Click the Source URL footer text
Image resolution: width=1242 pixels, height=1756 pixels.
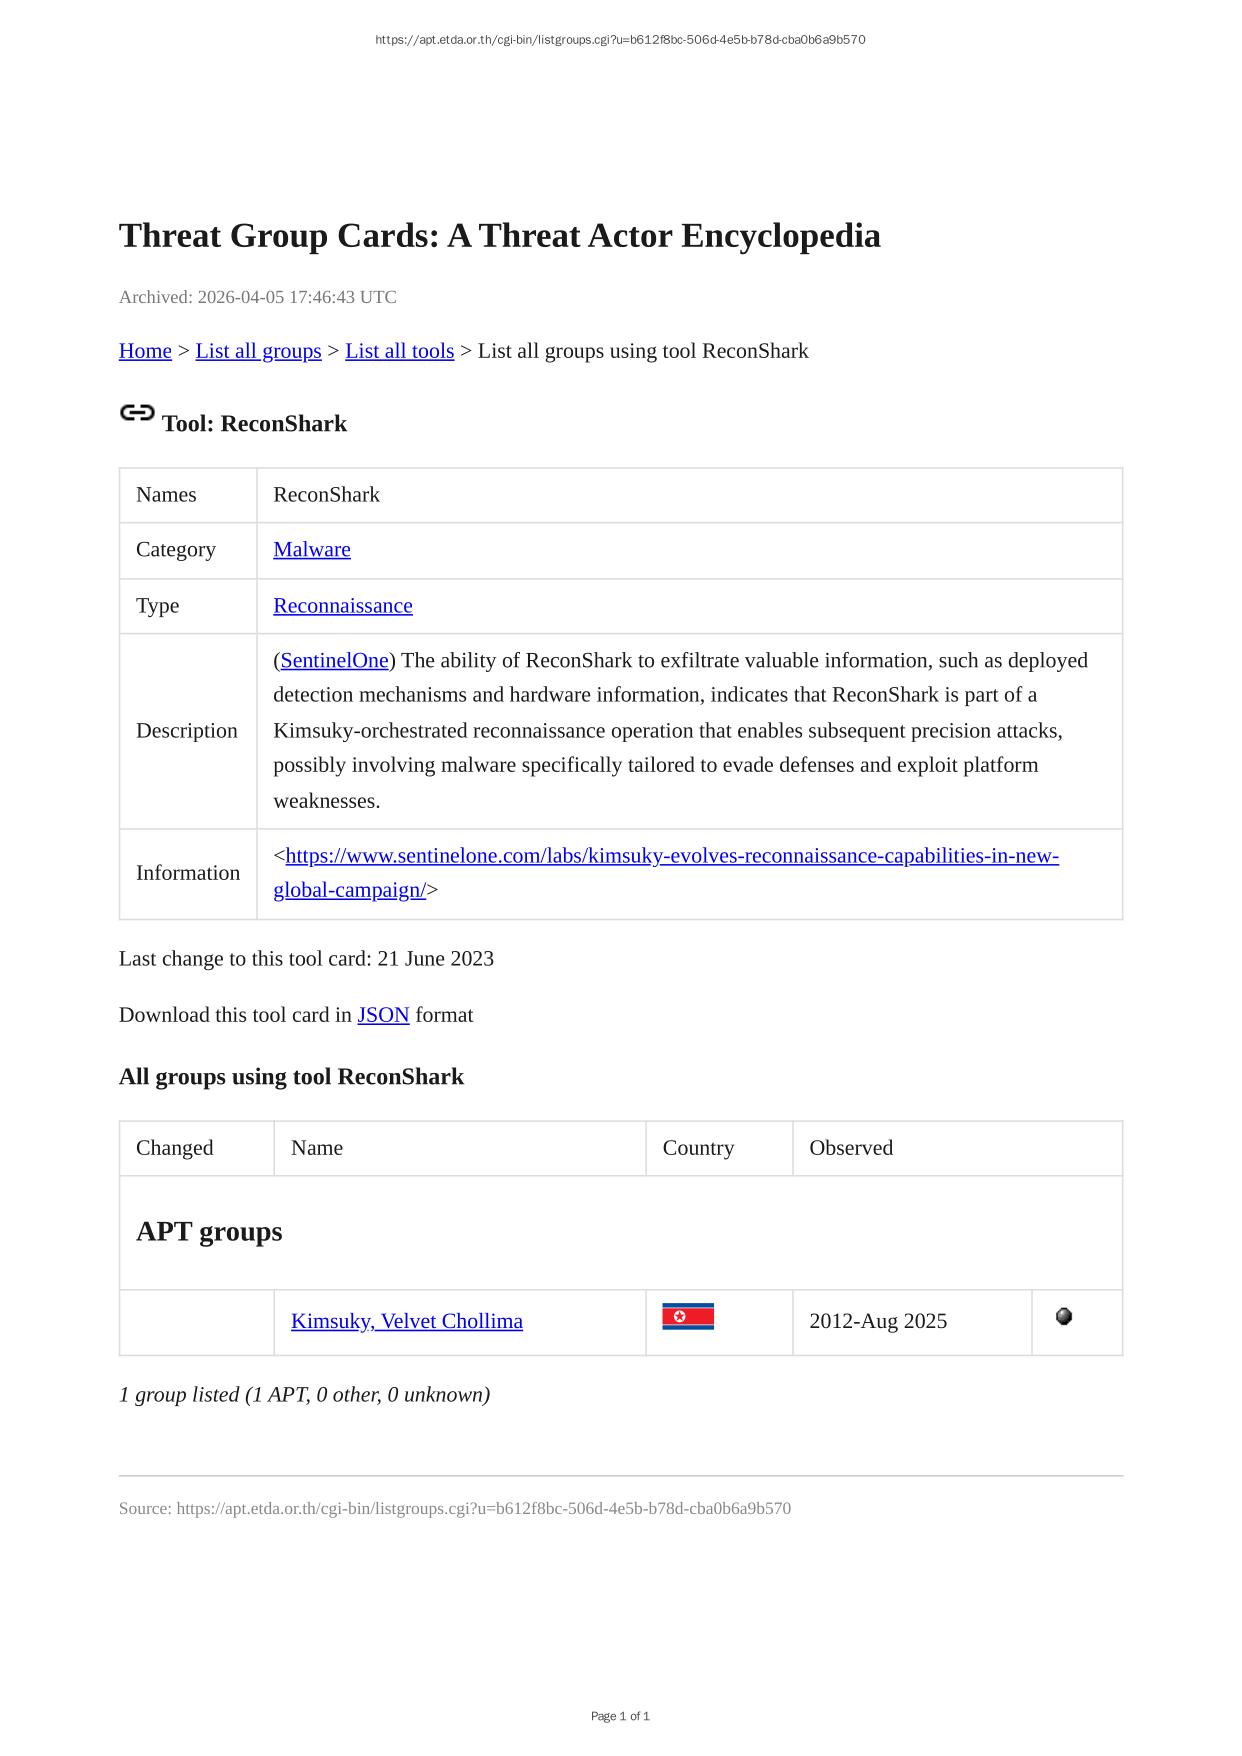click(x=454, y=1508)
